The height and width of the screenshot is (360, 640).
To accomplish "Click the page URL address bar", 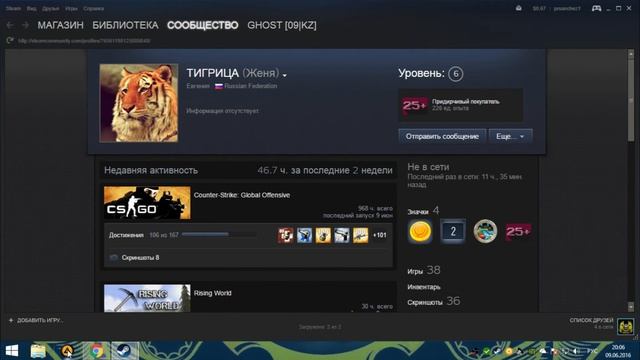I will pyautogui.click(x=84, y=40).
